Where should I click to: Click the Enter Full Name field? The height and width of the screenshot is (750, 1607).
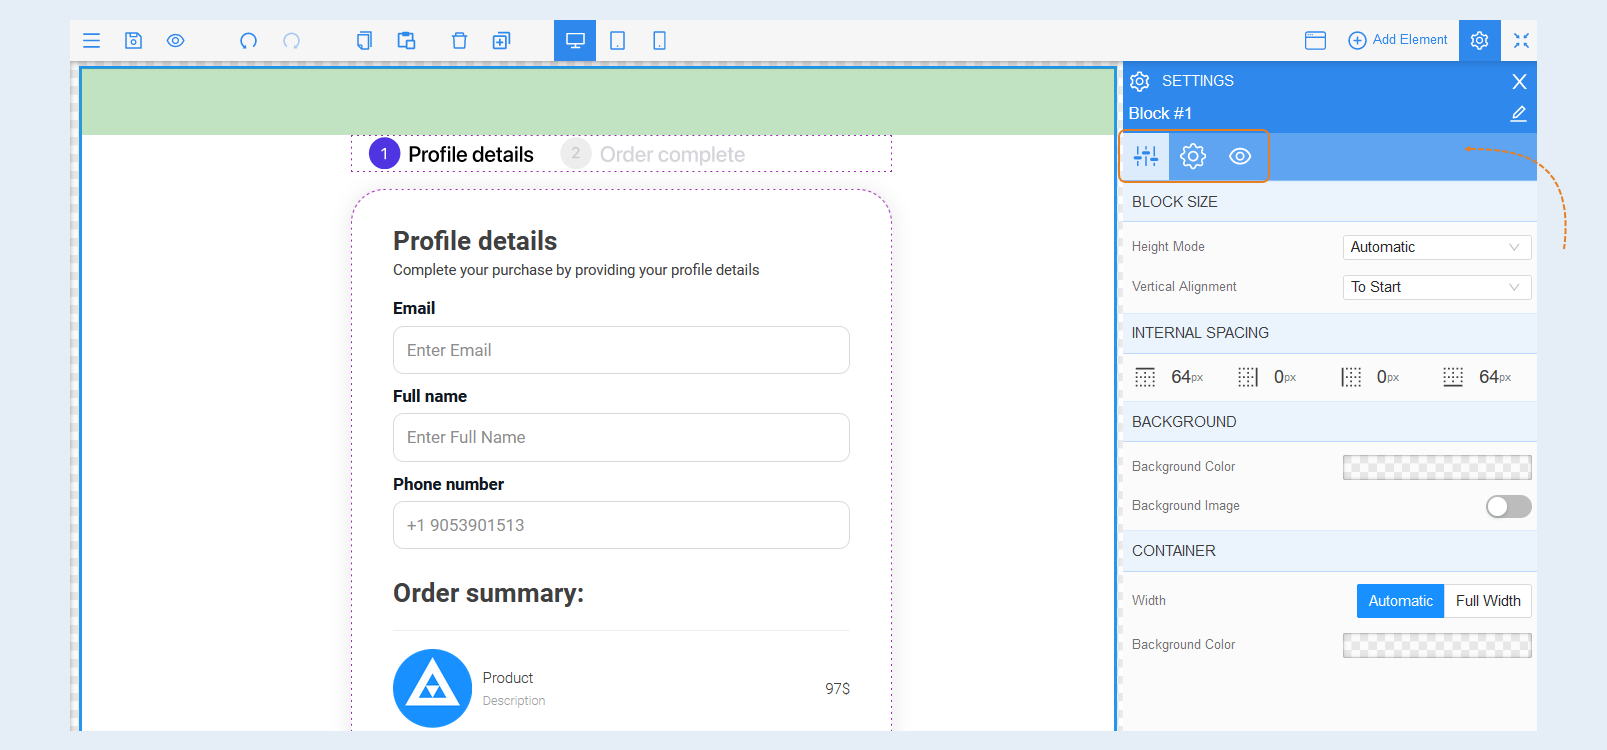pos(621,438)
